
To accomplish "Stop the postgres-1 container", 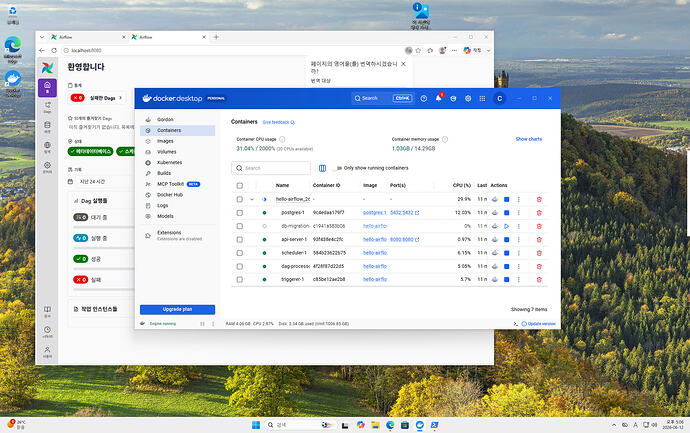I will pyautogui.click(x=506, y=213).
